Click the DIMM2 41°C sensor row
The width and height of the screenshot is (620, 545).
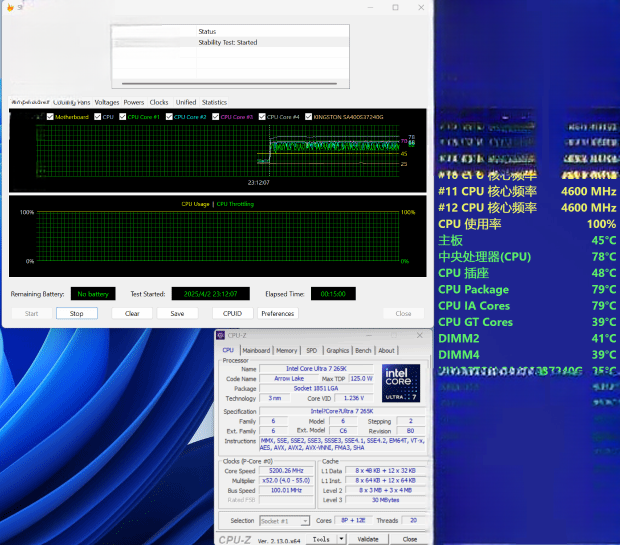tap(527, 339)
